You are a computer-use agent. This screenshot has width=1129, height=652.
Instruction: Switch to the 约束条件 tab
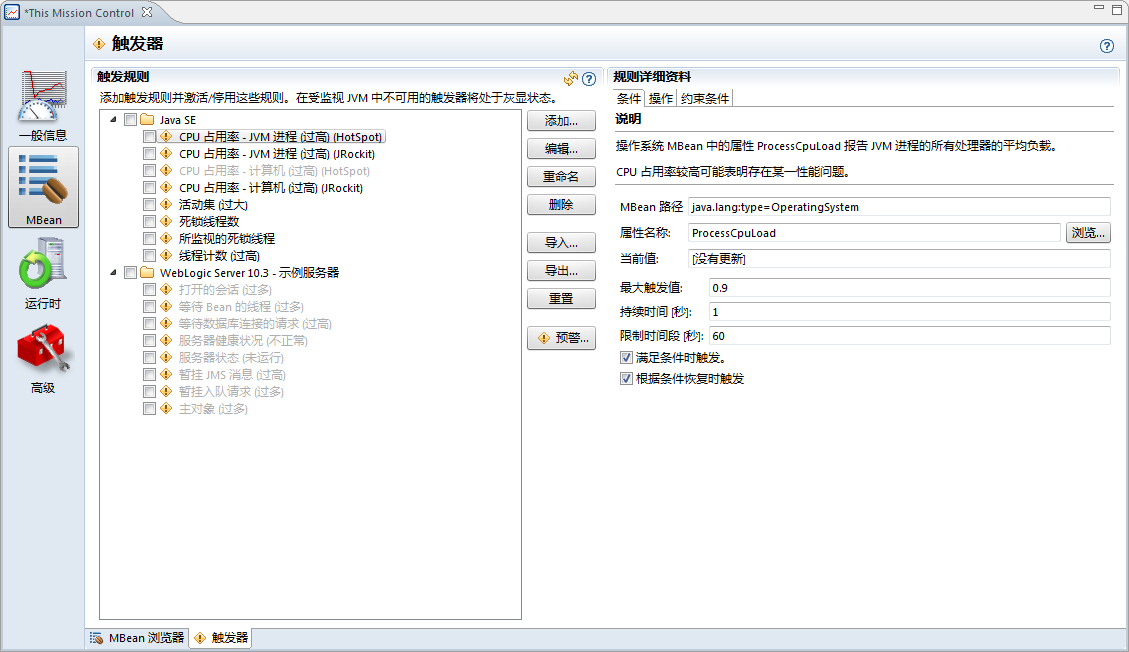tap(705, 98)
